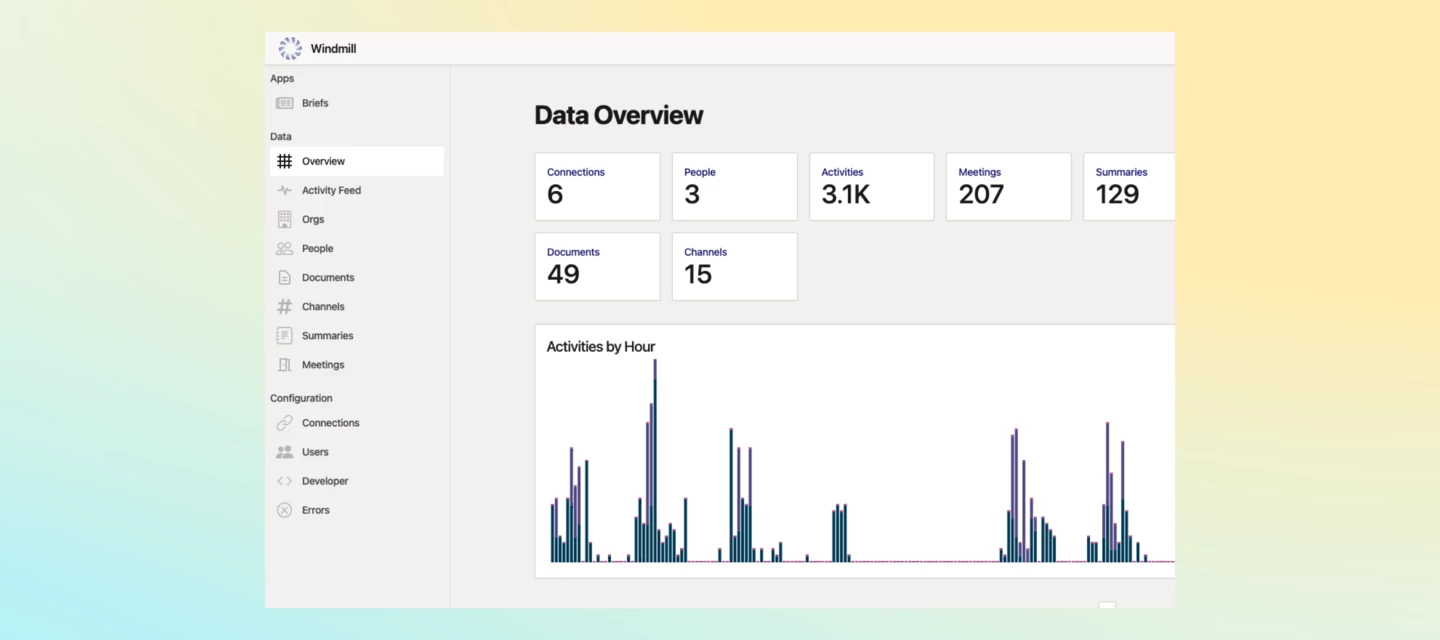1440x640 pixels.
Task: Click the Windmill title text
Action: 333,49
